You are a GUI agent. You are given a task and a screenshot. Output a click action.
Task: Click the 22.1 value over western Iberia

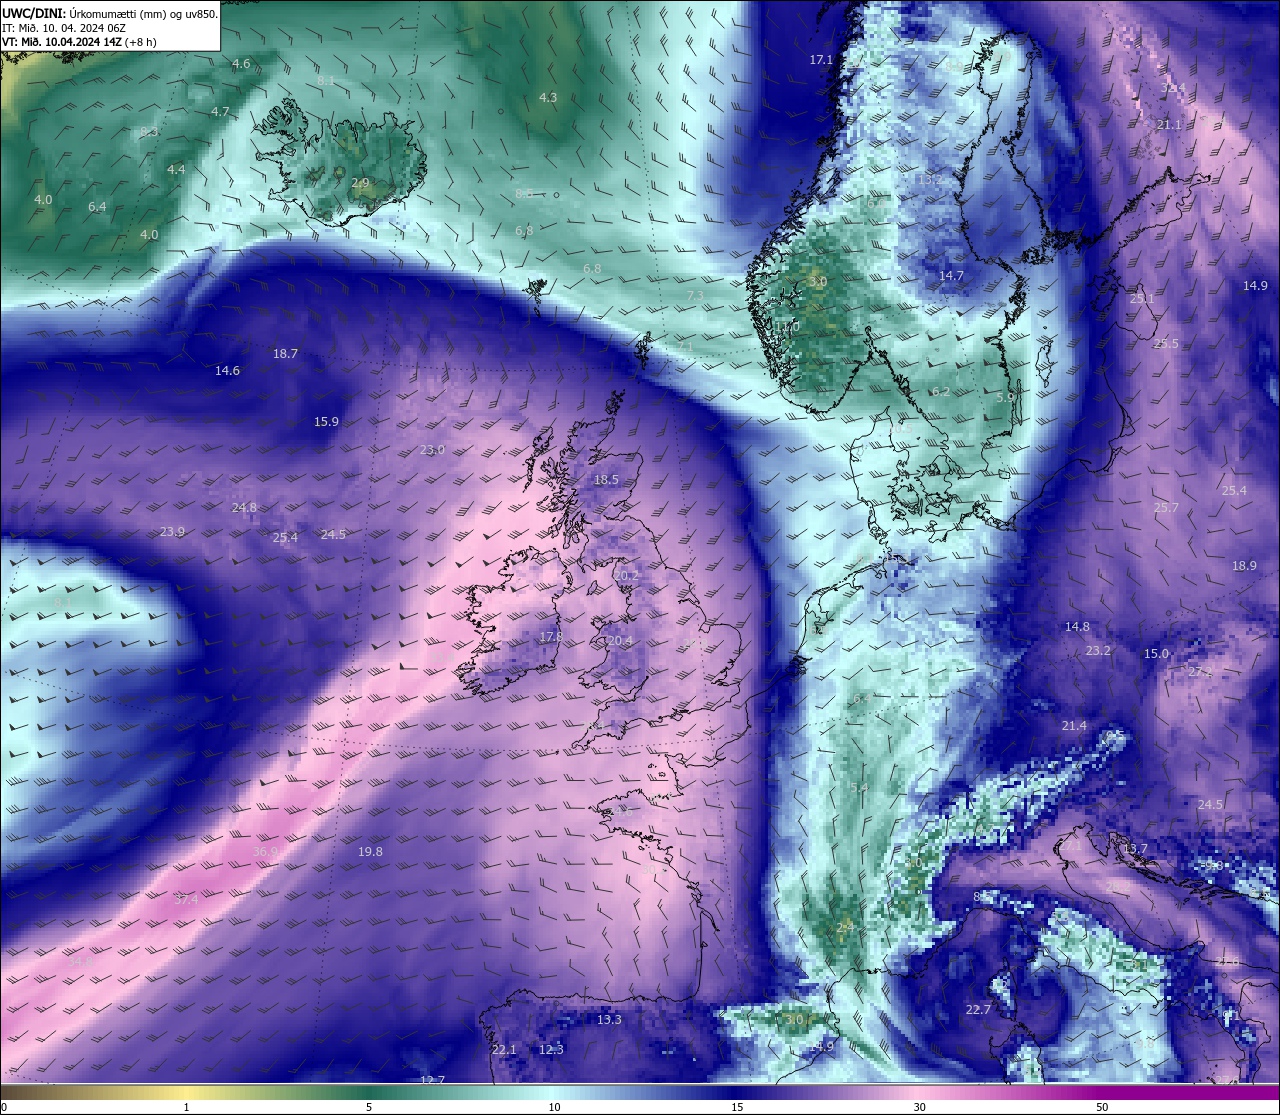(504, 1050)
